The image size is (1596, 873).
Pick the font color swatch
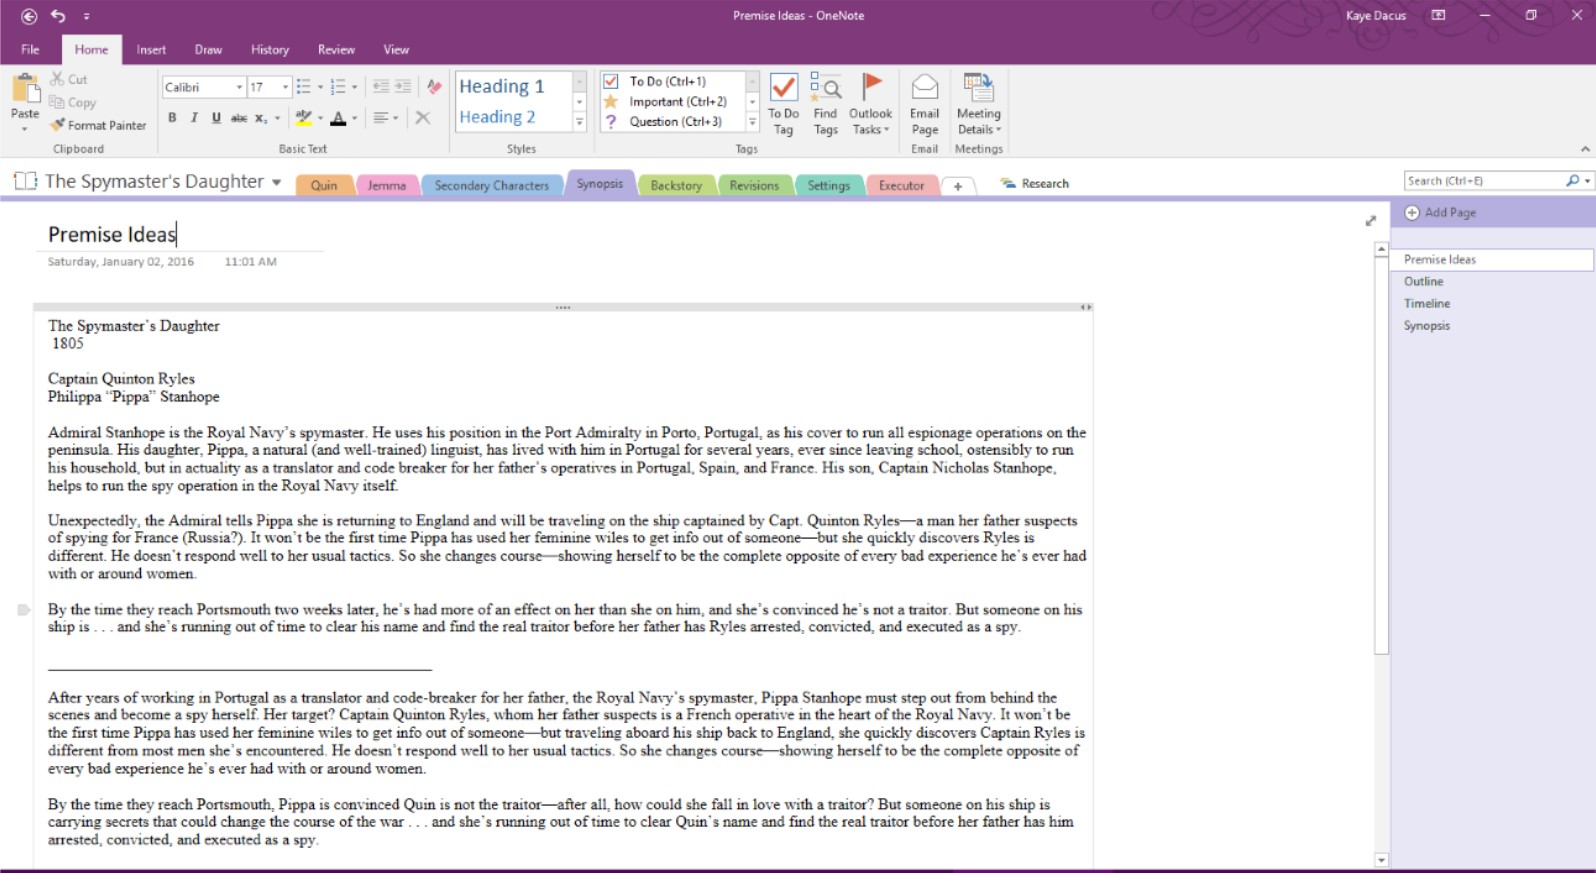click(x=338, y=118)
